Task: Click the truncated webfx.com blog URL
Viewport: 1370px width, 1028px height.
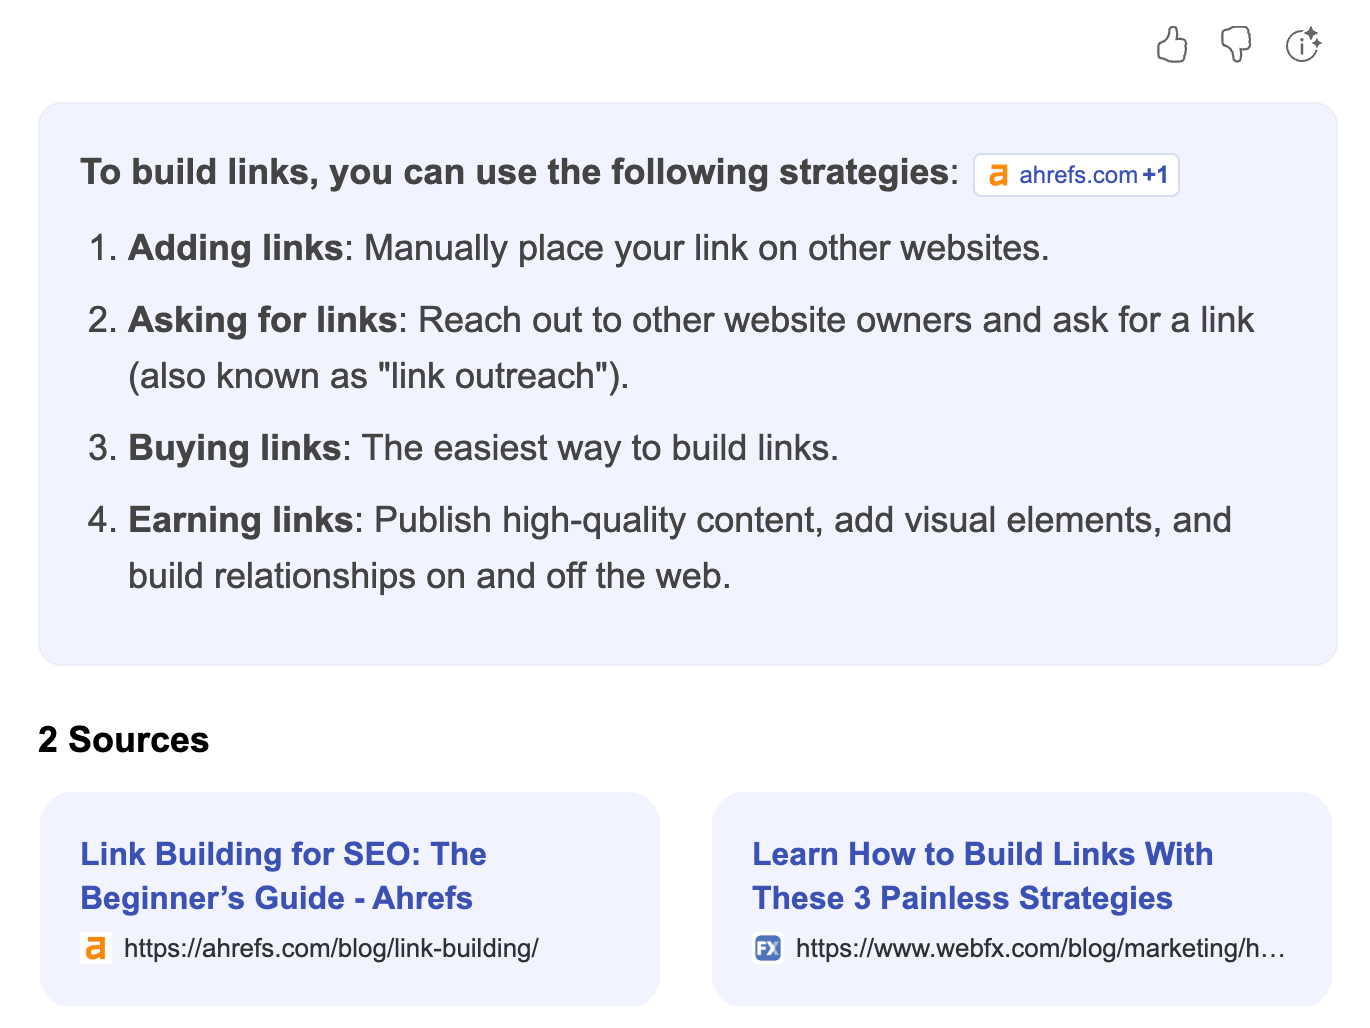Action: pos(1040,948)
